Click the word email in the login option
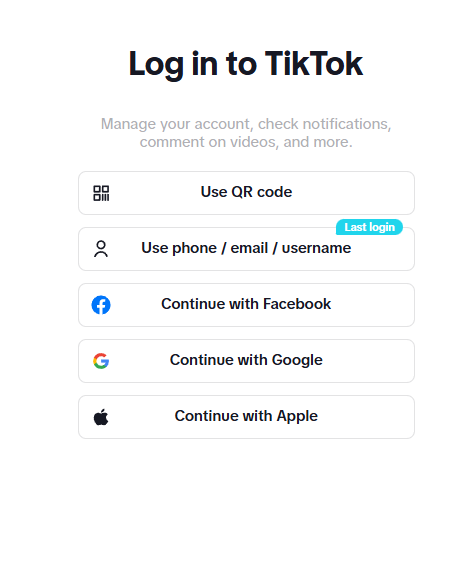 249,248
